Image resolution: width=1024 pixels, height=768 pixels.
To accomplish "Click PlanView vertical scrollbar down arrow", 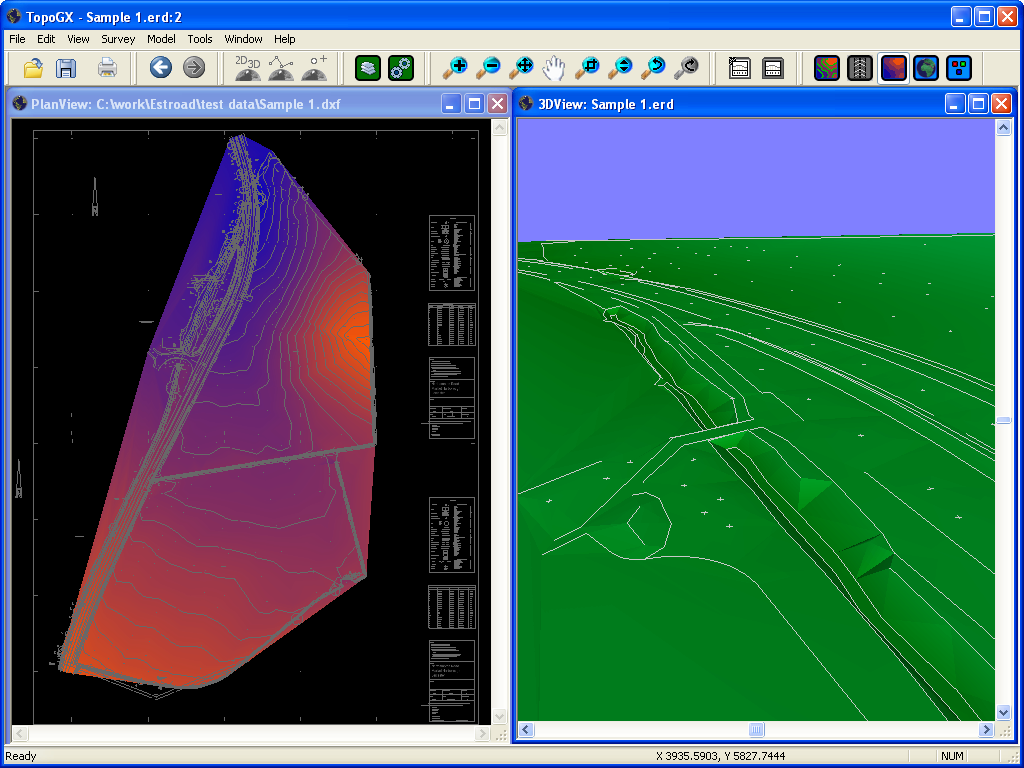I will click(x=500, y=716).
